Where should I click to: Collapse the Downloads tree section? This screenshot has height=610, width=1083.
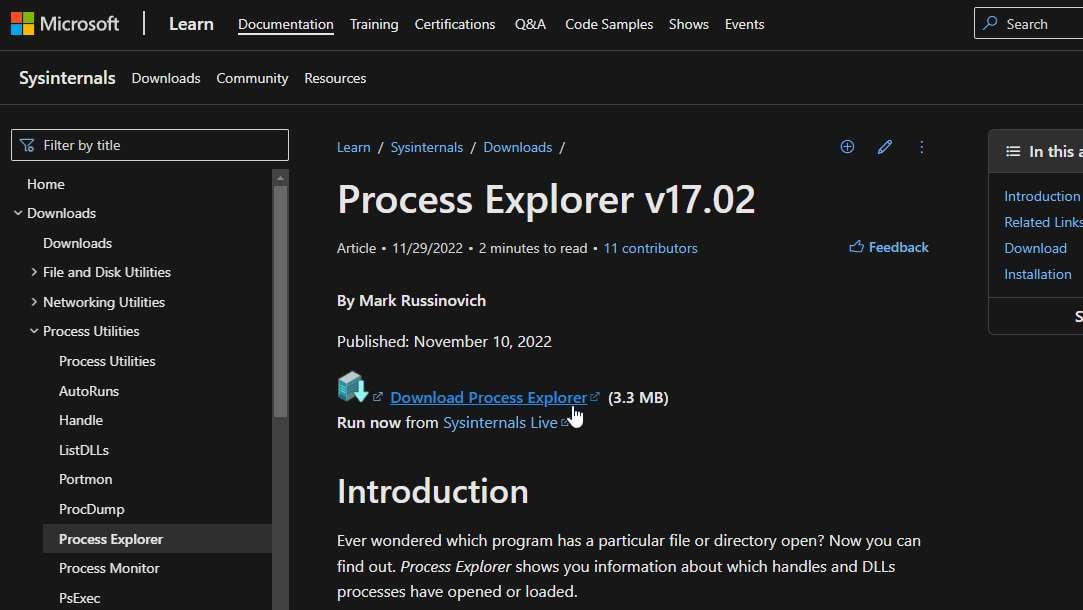pyautogui.click(x=18, y=213)
